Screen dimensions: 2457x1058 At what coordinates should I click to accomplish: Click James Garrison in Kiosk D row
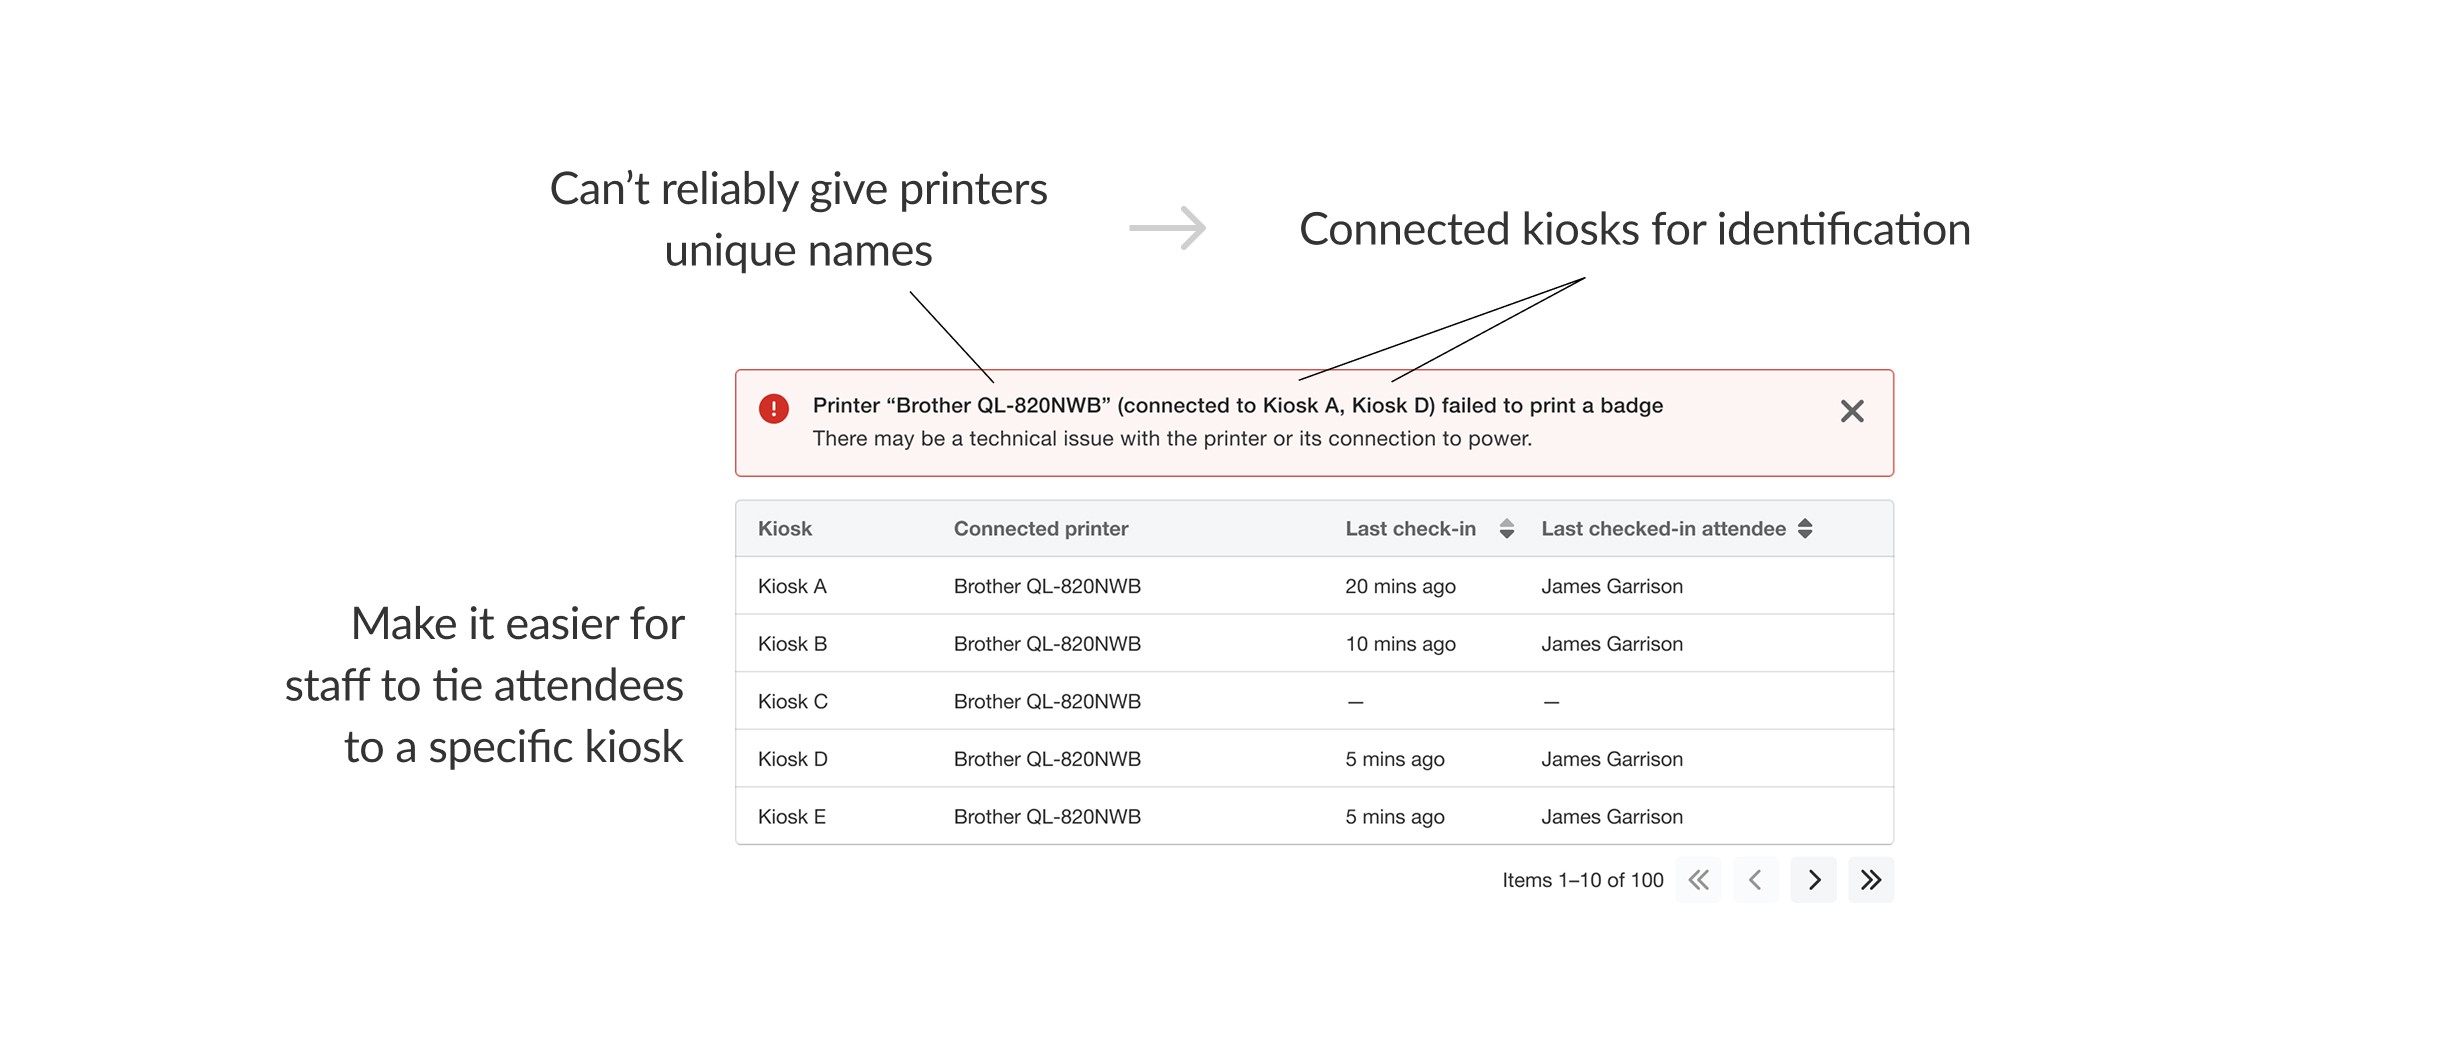tap(1611, 759)
